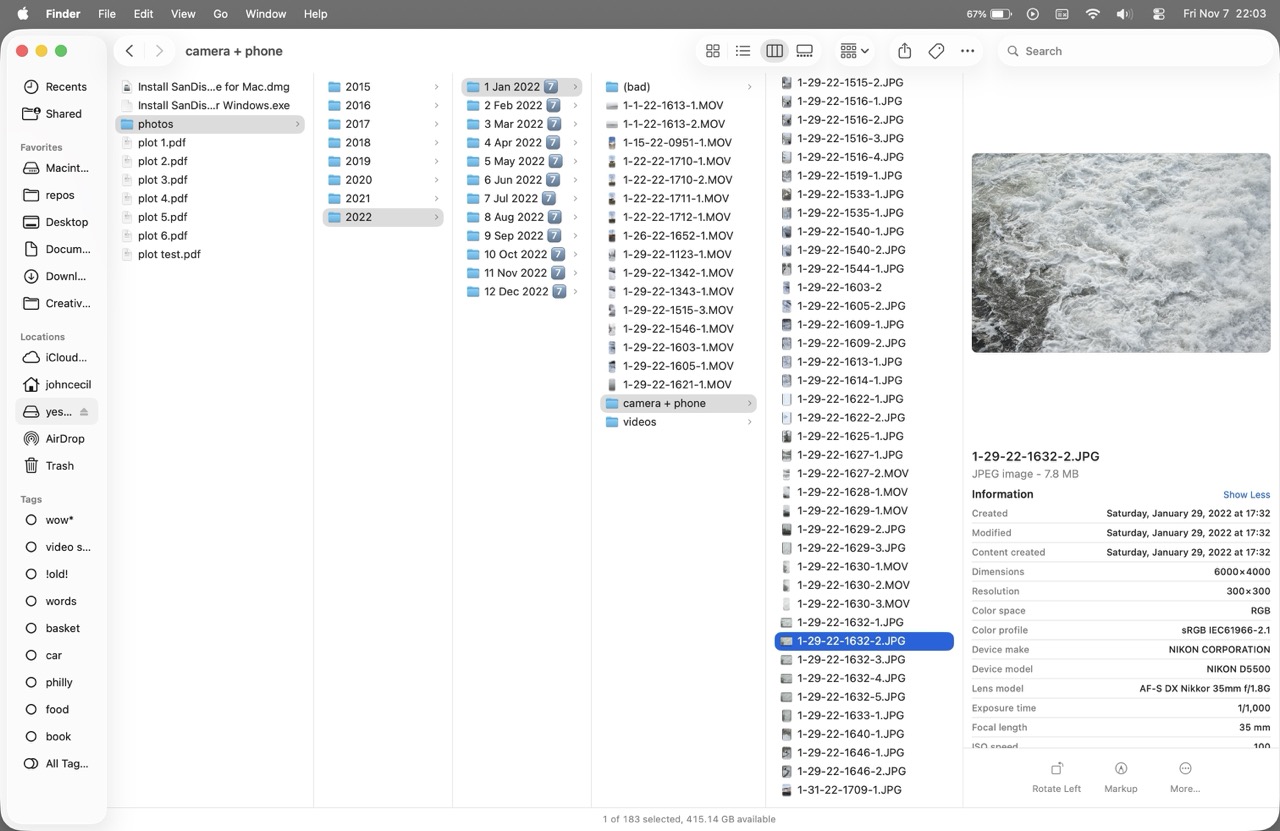Select file 1-29-22-1632-3.JPG
This screenshot has width=1280, height=831.
coord(864,660)
